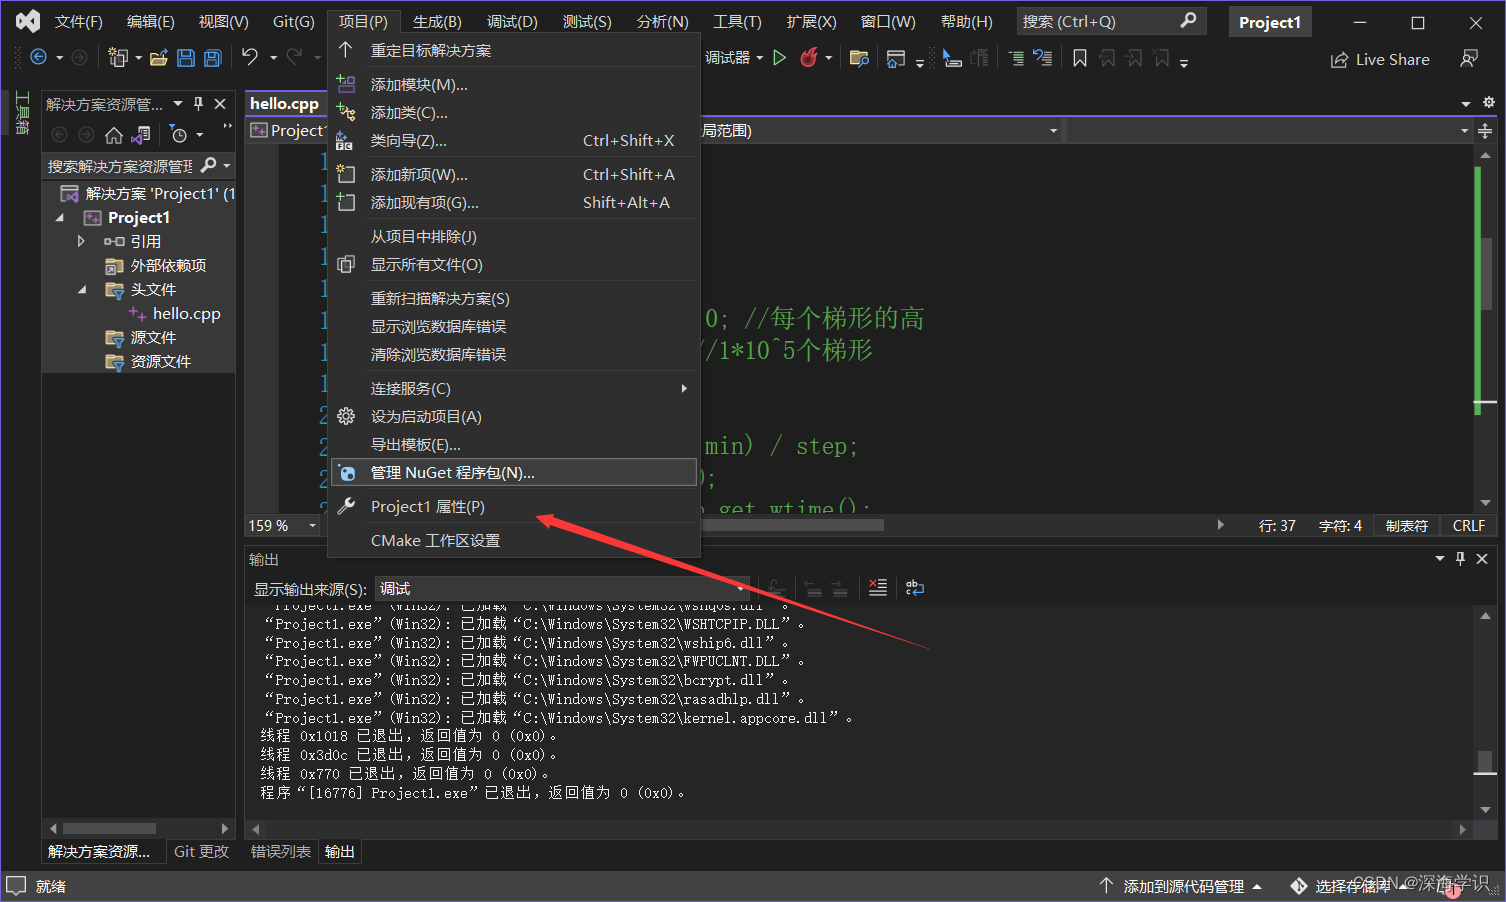
Task: Toggle a bookmark with the bookmark icon
Action: (x=1081, y=57)
